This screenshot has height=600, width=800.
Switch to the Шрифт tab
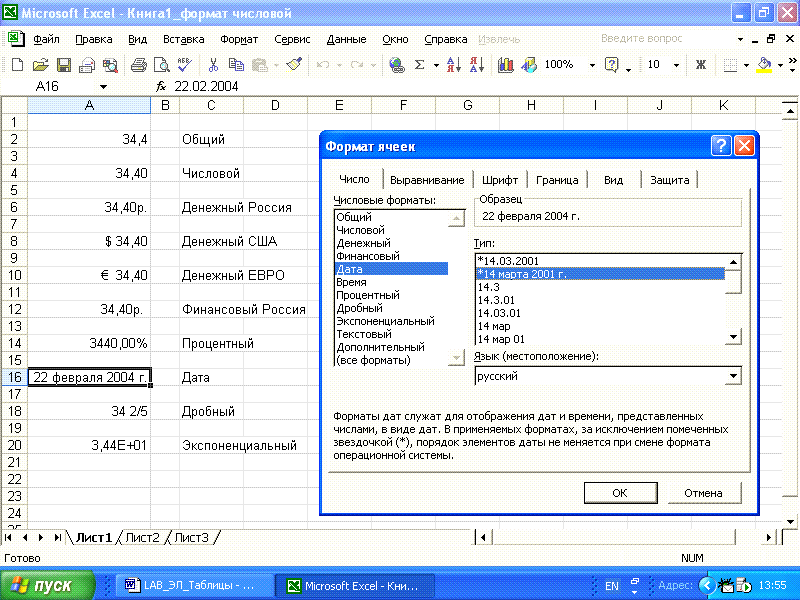[500, 180]
